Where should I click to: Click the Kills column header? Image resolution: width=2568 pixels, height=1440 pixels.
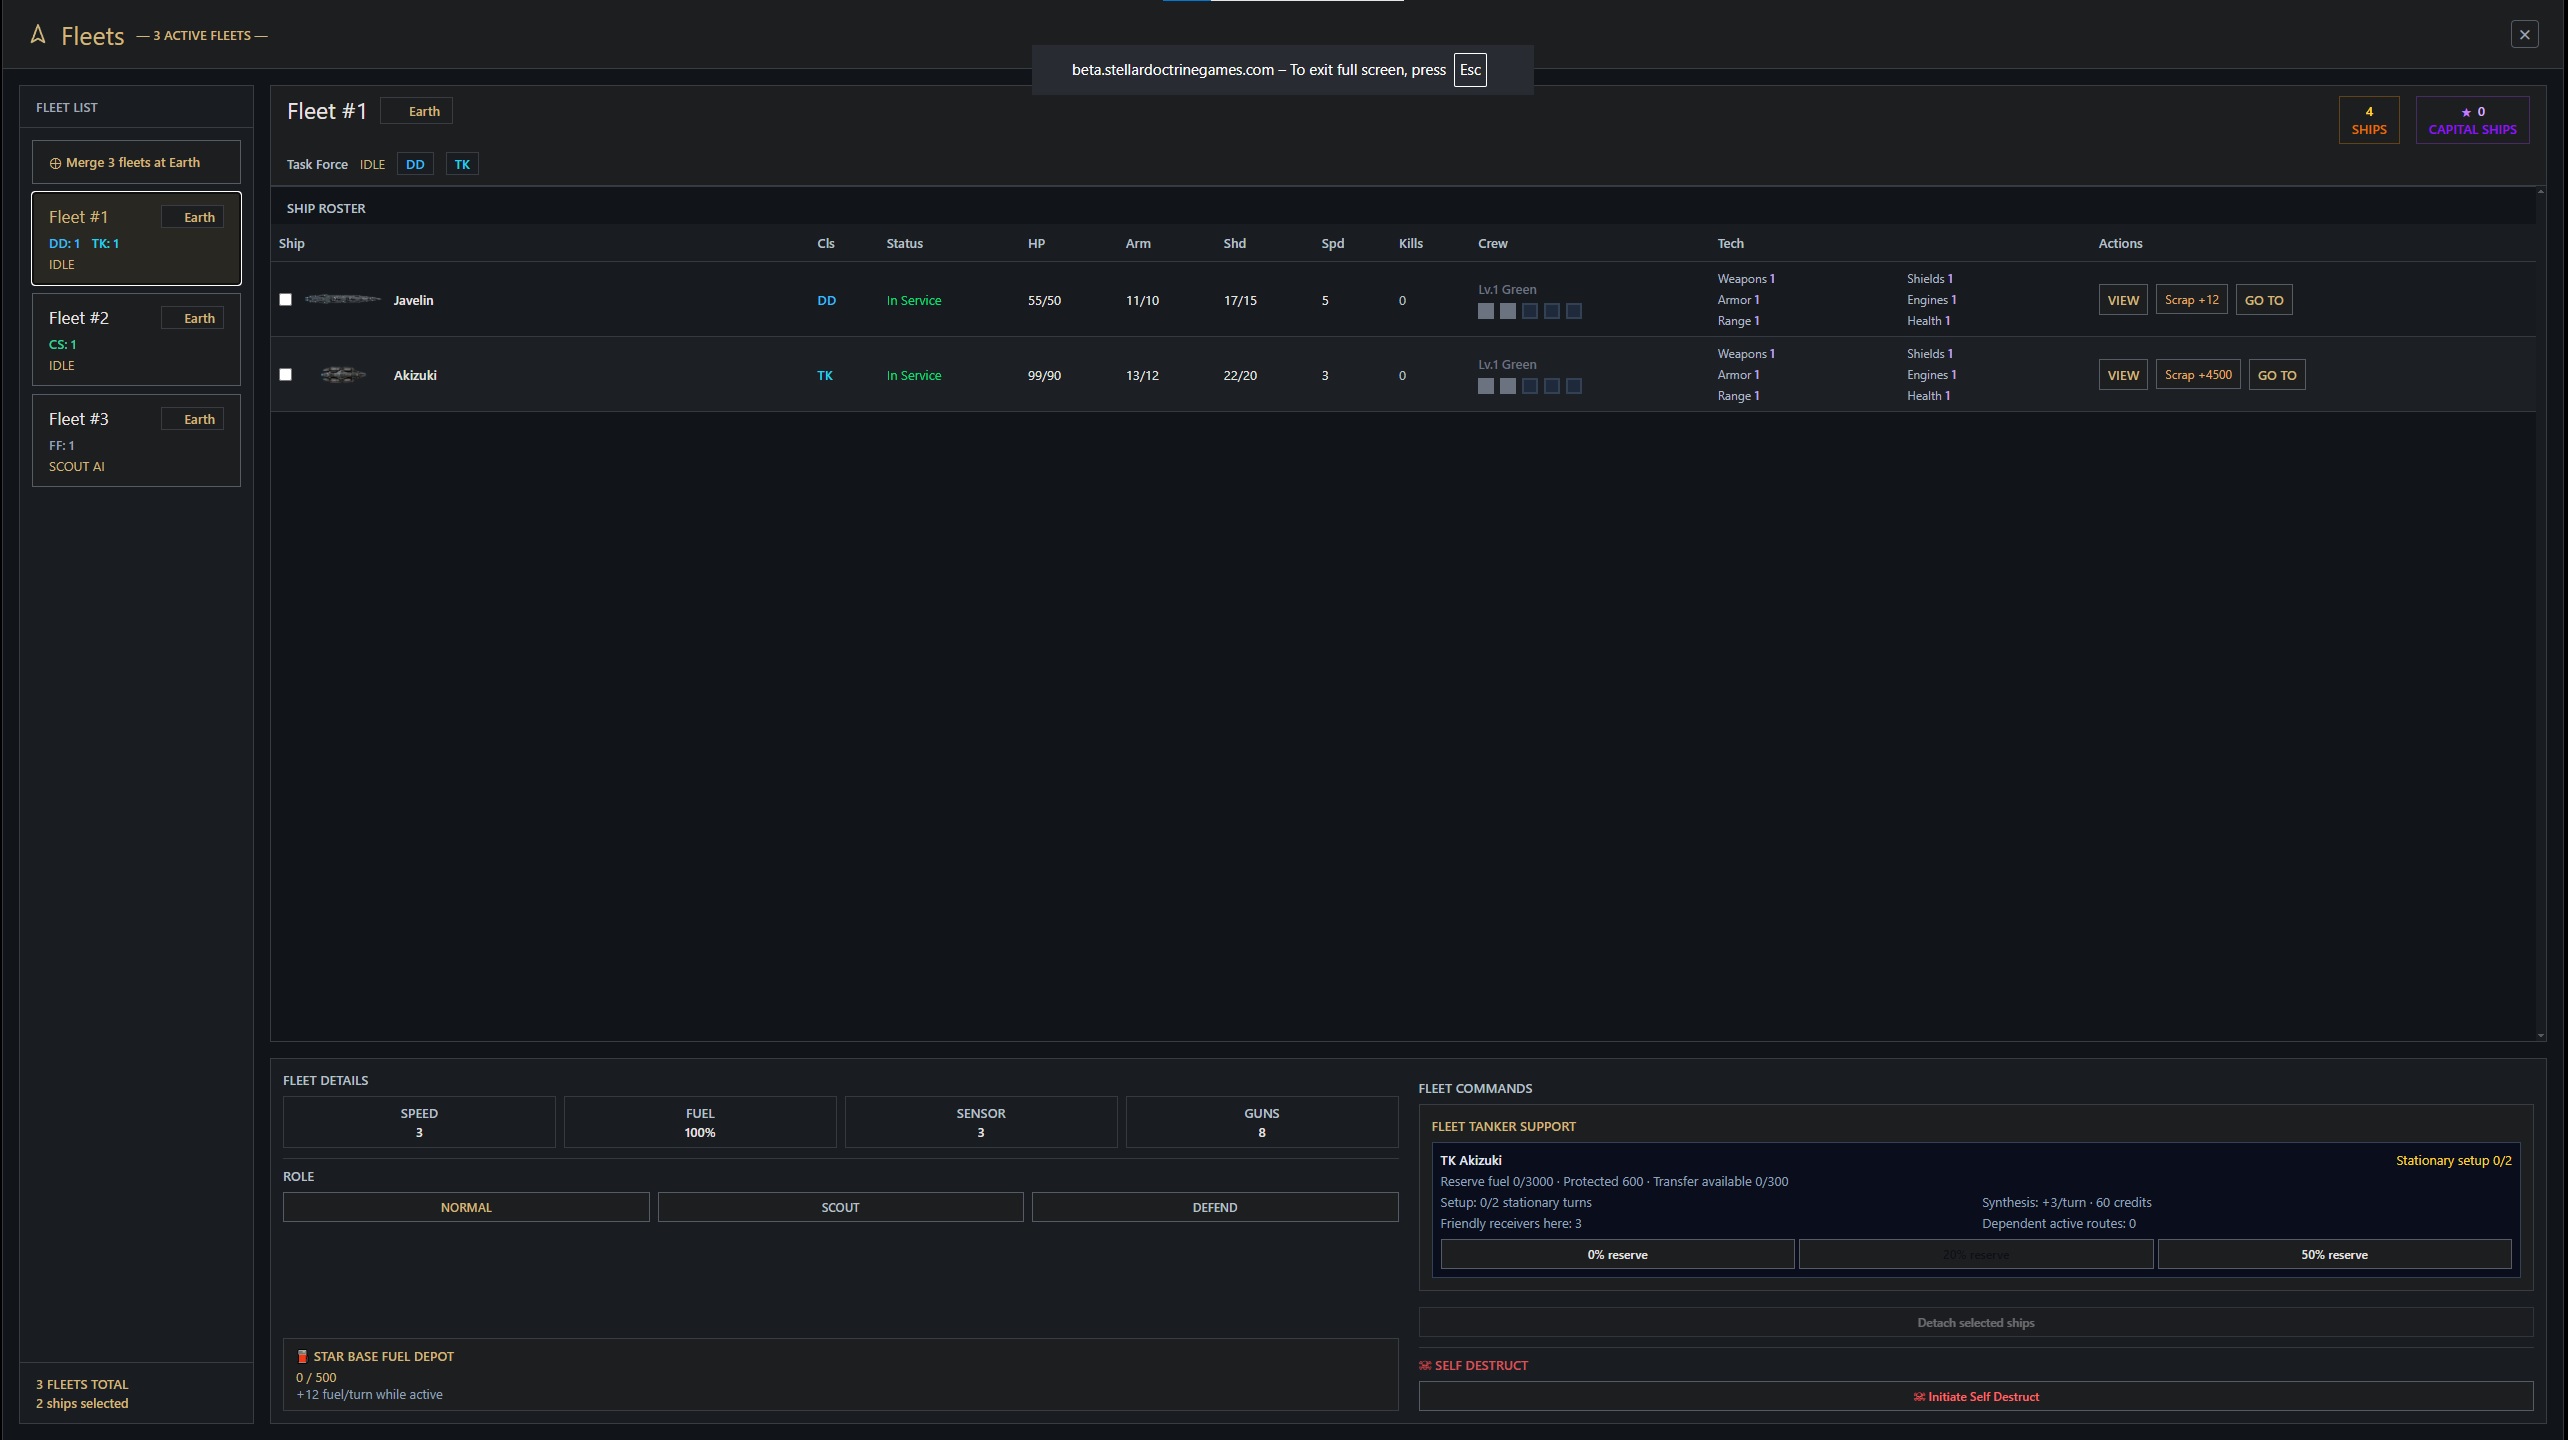(1410, 243)
